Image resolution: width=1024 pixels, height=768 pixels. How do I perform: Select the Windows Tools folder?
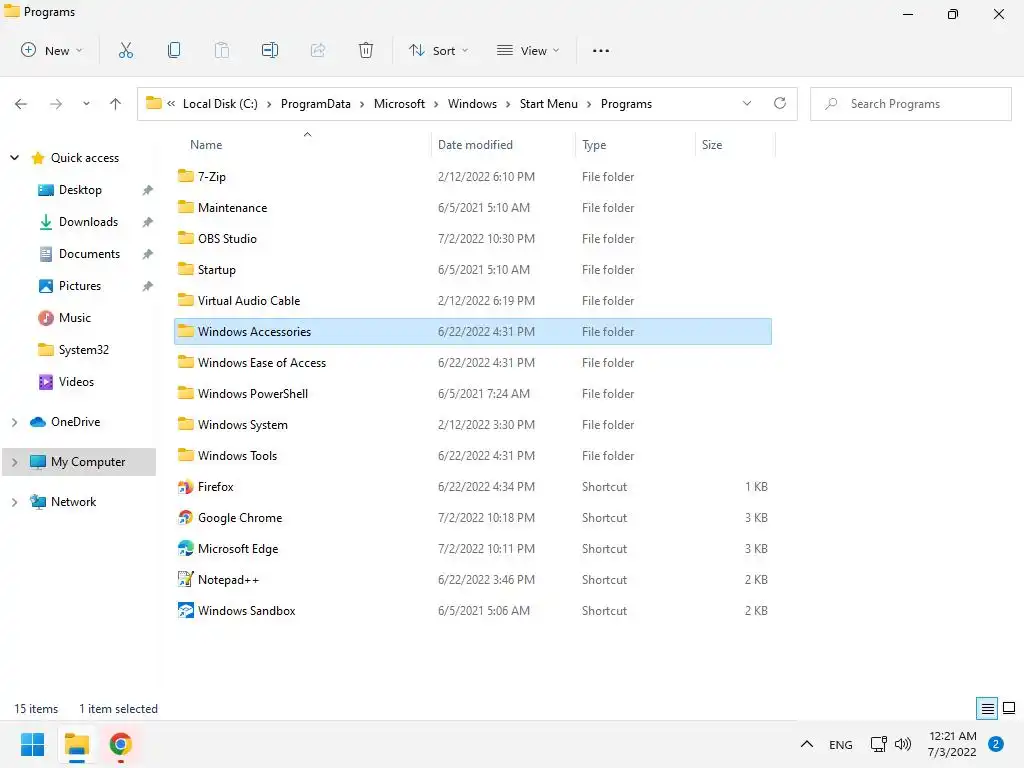473,456
